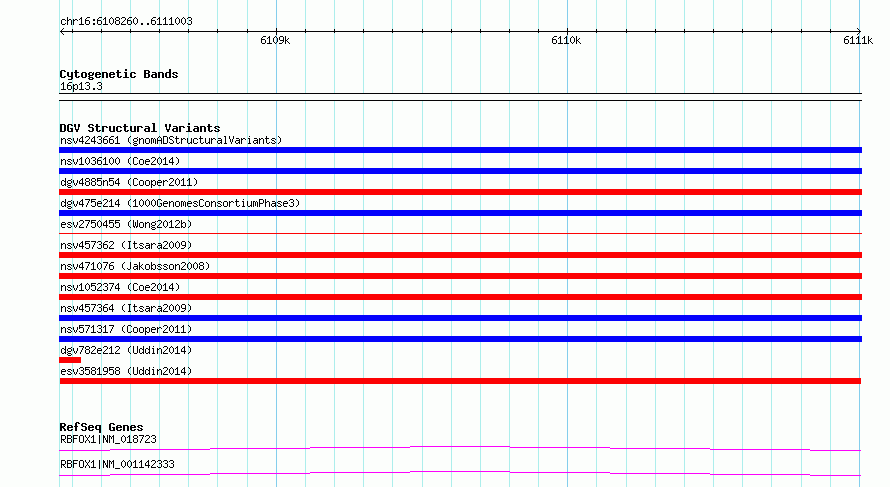This screenshot has height=487, width=890.
Task: Select the blue bar for dgv475e214
Action: click(460, 213)
